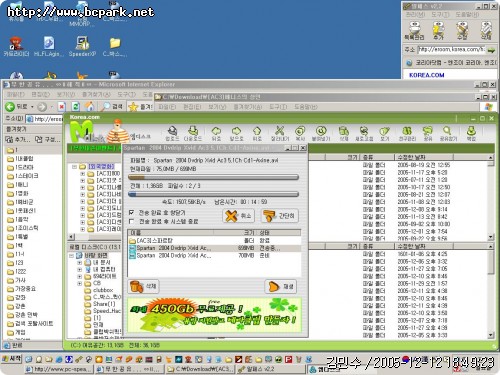Expand the 내 컴퓨터 tree node
Viewport: 500px width, 375px height.
click(x=80, y=269)
